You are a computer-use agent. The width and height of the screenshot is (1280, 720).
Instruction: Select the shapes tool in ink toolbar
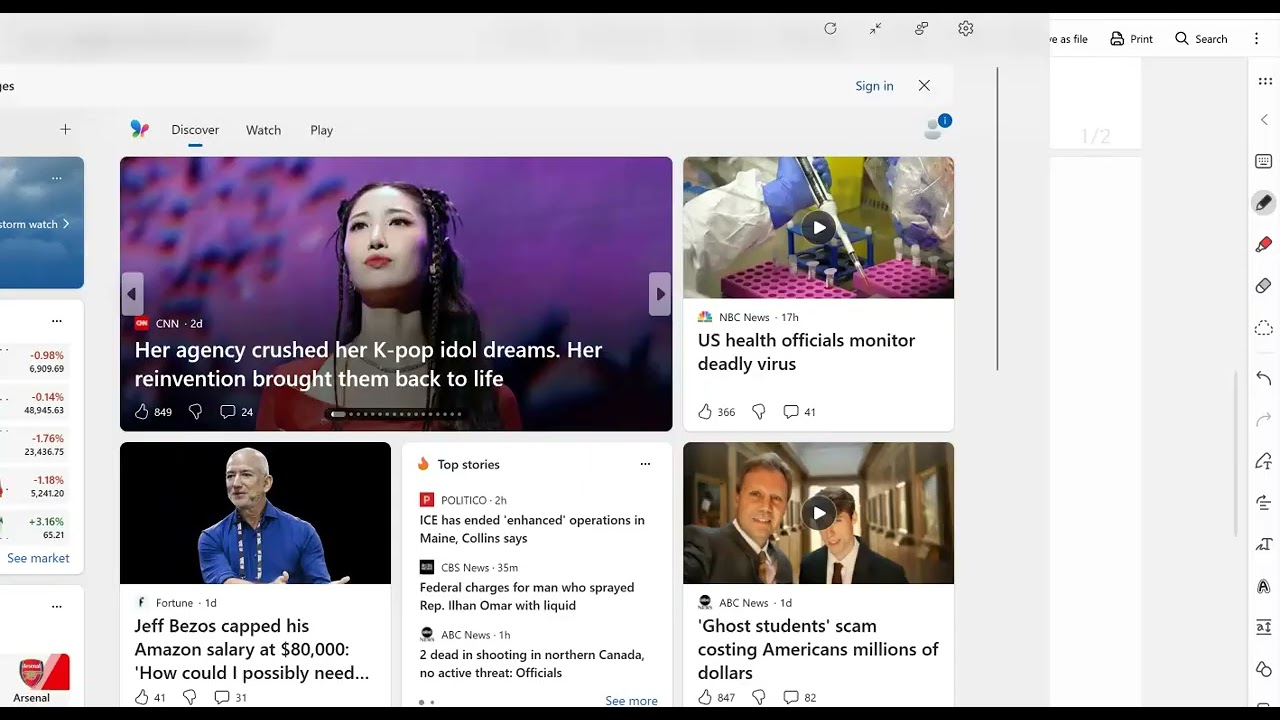tap(1264, 669)
